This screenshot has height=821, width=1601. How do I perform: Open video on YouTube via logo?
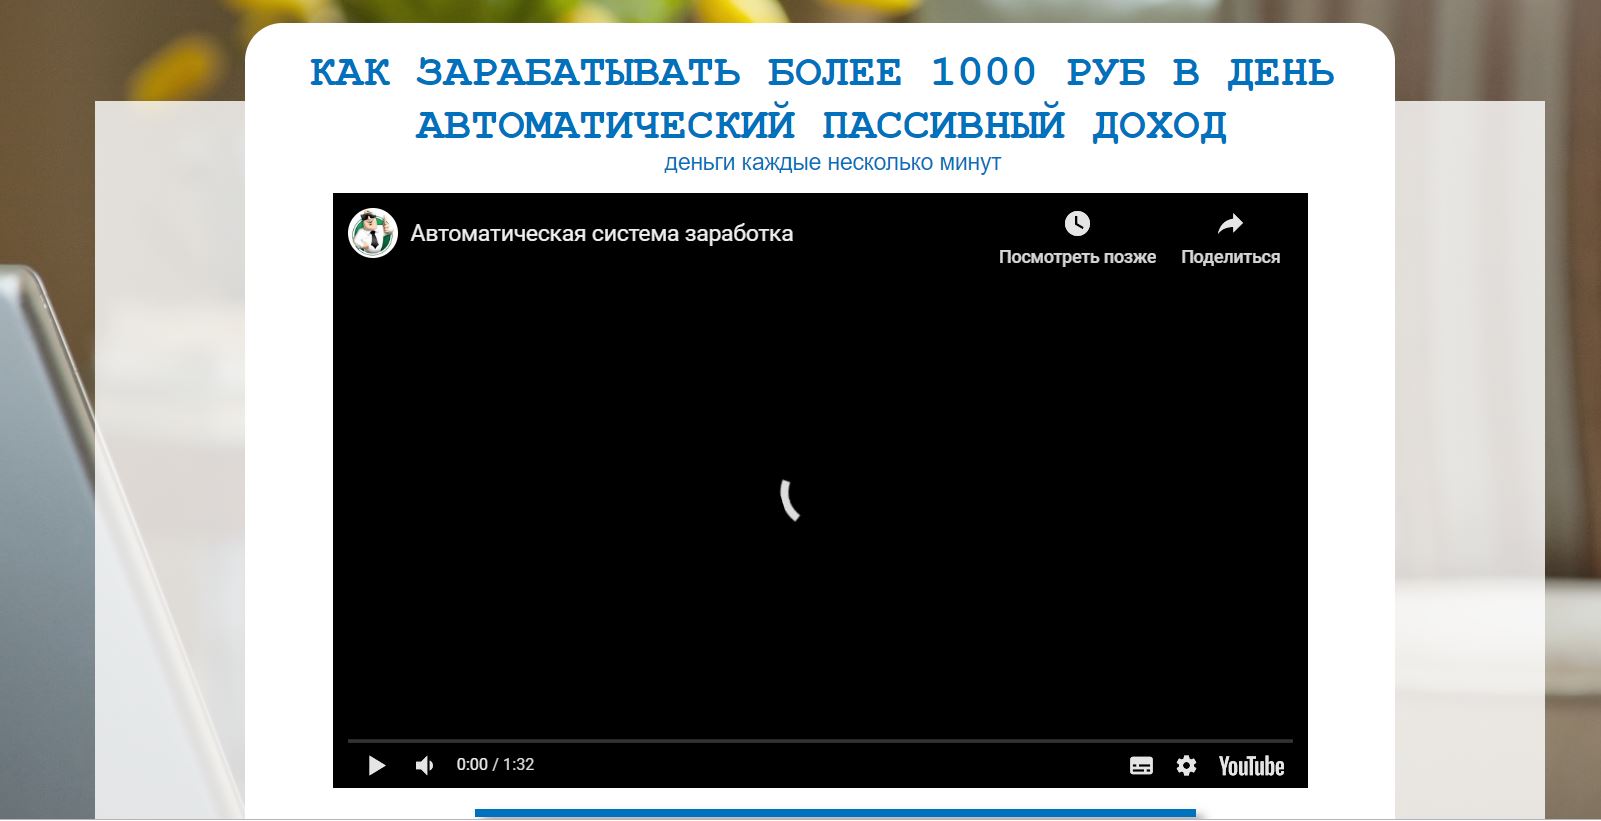pyautogui.click(x=1251, y=766)
